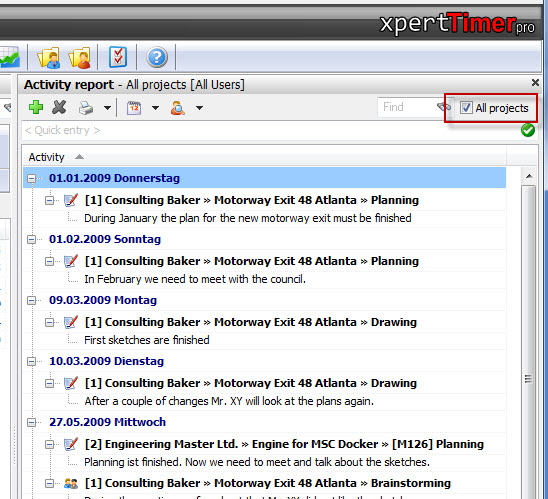Open user filter dropdown arrow
Screen dimensions: 548x499
point(200,108)
